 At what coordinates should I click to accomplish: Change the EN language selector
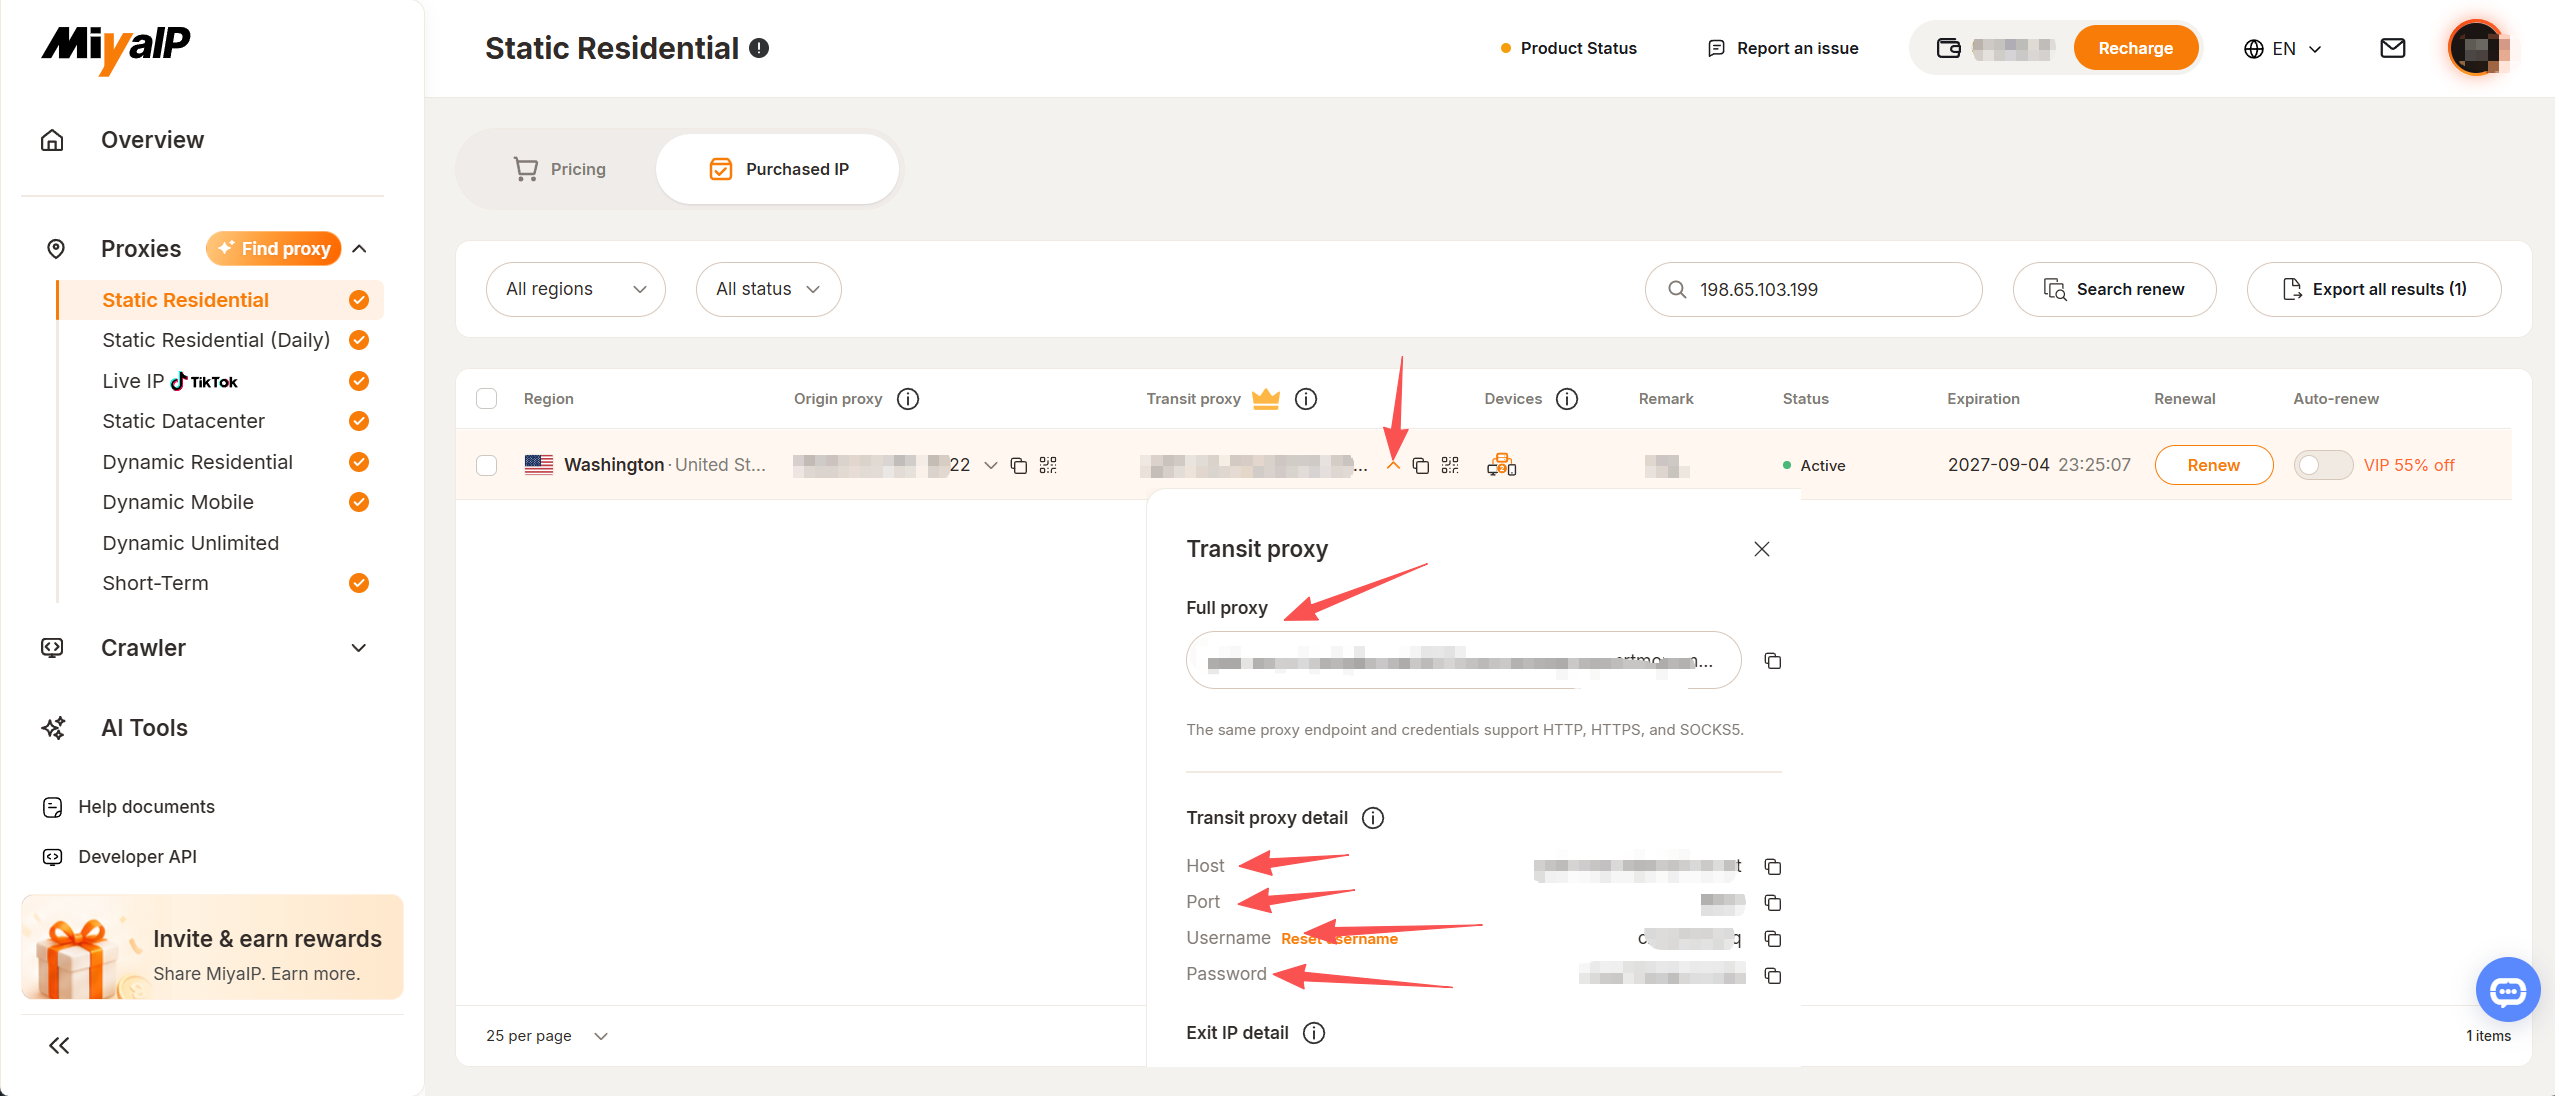point(2283,48)
